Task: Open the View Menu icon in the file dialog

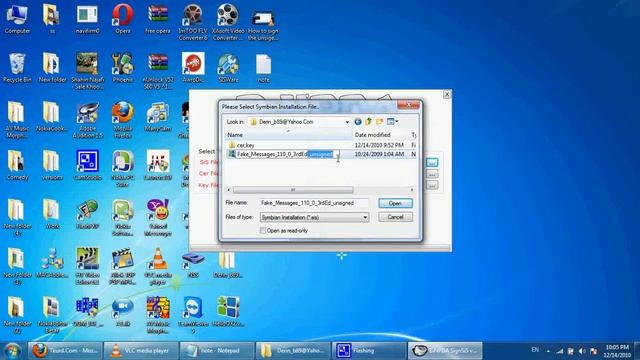Action: 392,122
